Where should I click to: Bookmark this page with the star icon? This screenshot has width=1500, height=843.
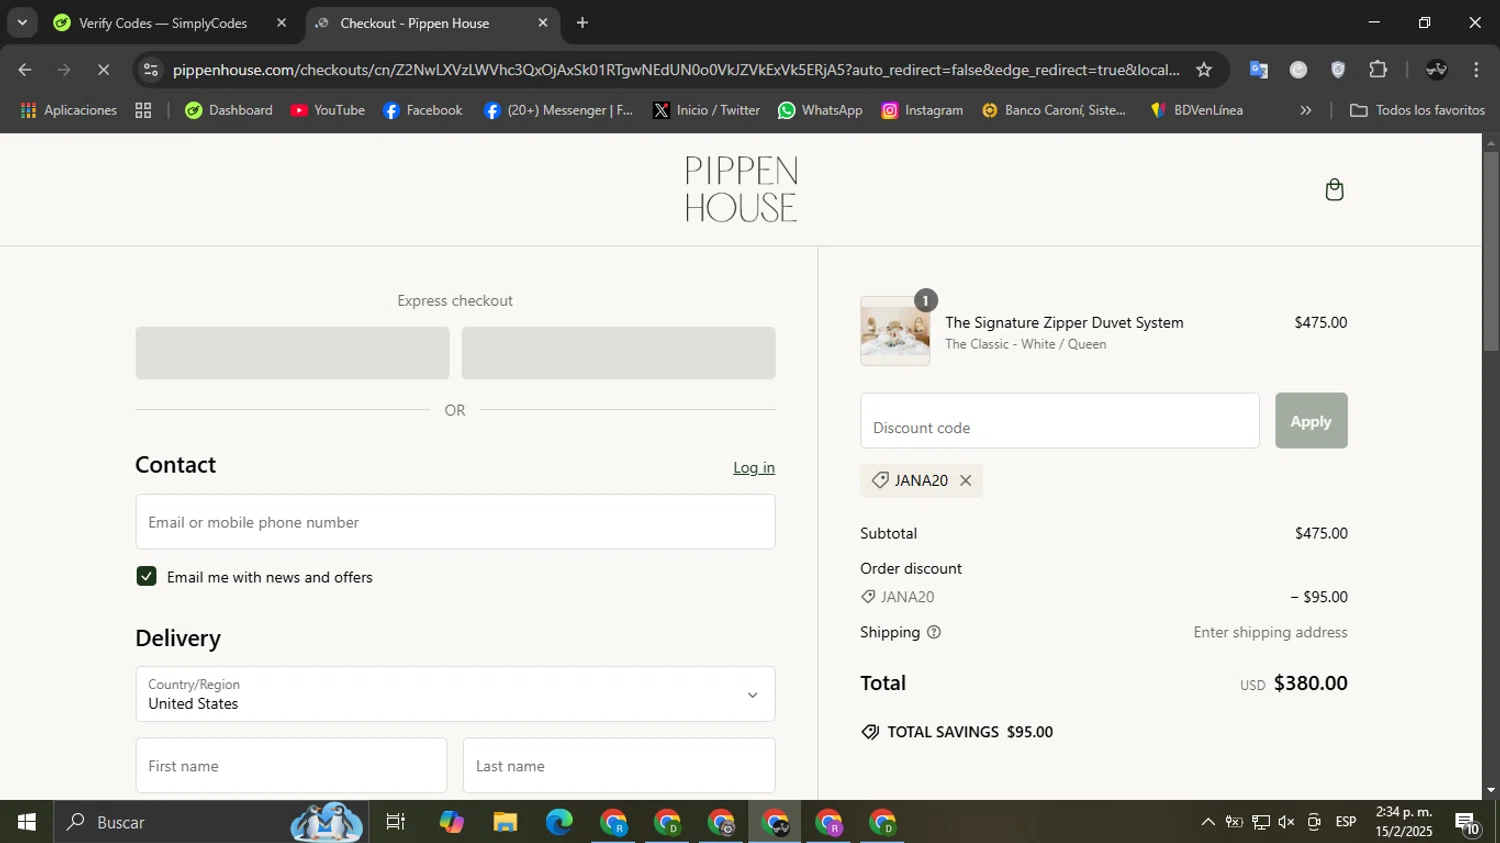click(x=1204, y=70)
